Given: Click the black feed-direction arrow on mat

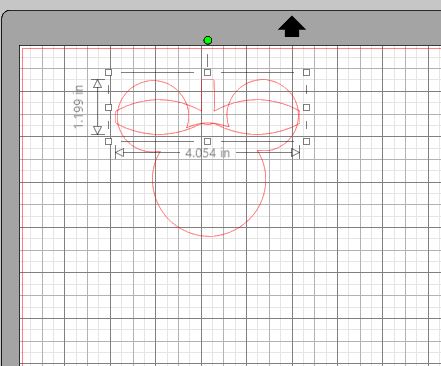Looking at the screenshot, I should click(x=292, y=27).
